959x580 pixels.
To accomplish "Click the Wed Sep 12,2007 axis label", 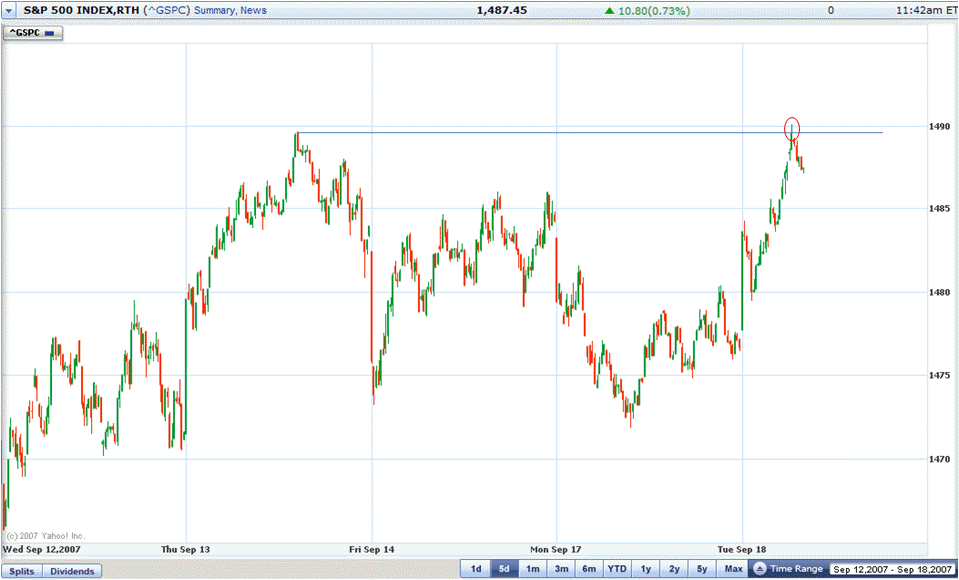I will click(42, 549).
